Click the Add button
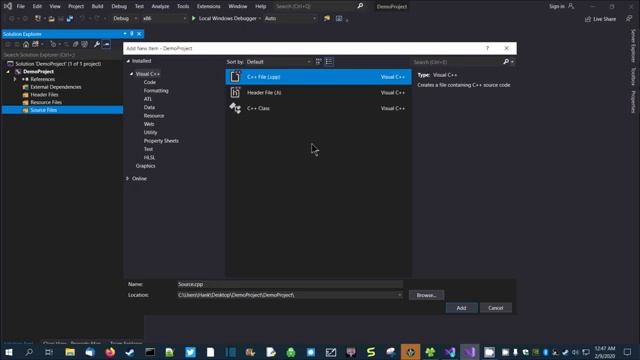This screenshot has width=640, height=360. pos(461,308)
